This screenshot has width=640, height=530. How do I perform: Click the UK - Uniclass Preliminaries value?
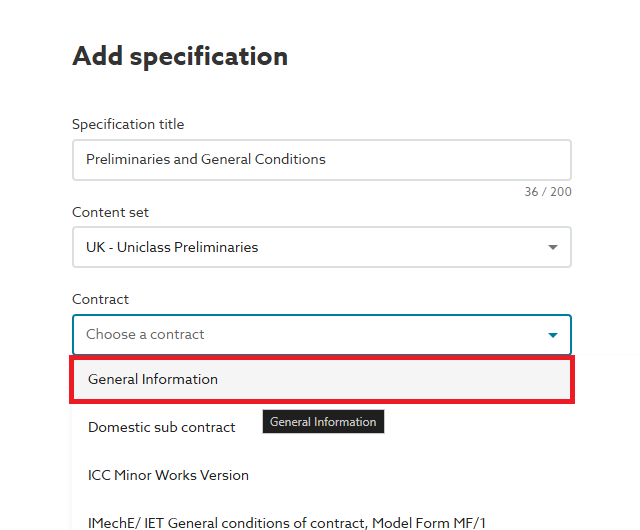172,247
